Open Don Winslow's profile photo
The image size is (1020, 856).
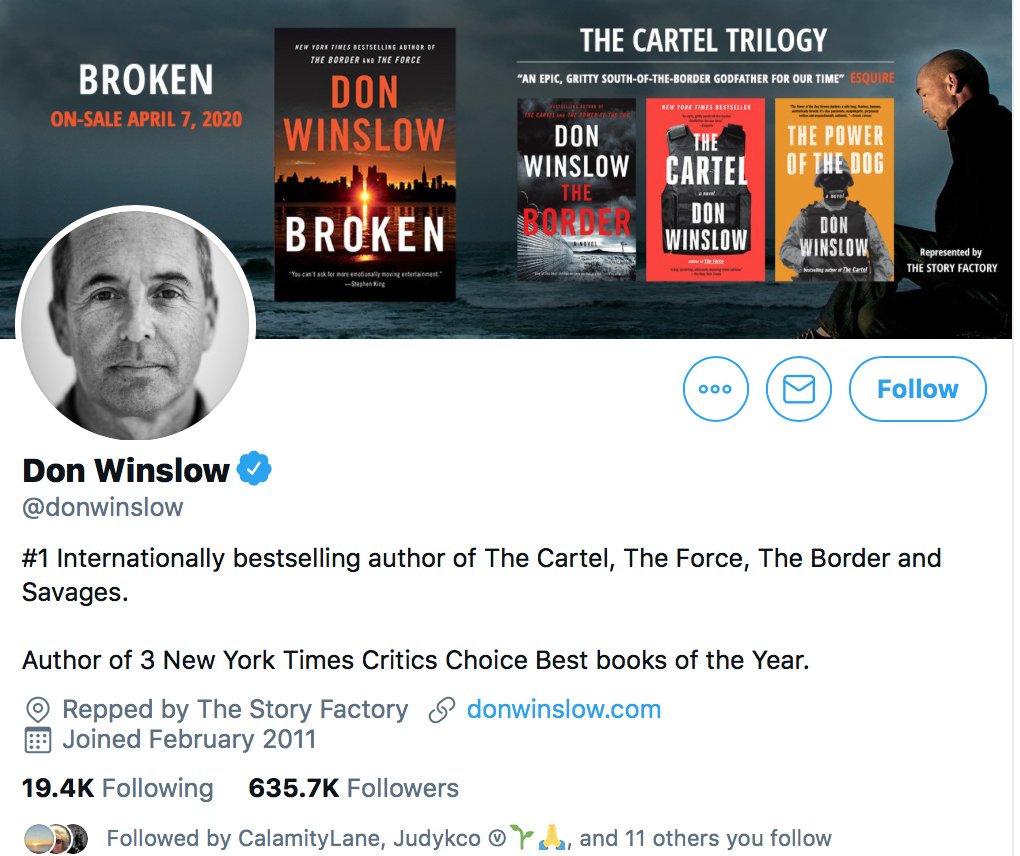click(136, 323)
